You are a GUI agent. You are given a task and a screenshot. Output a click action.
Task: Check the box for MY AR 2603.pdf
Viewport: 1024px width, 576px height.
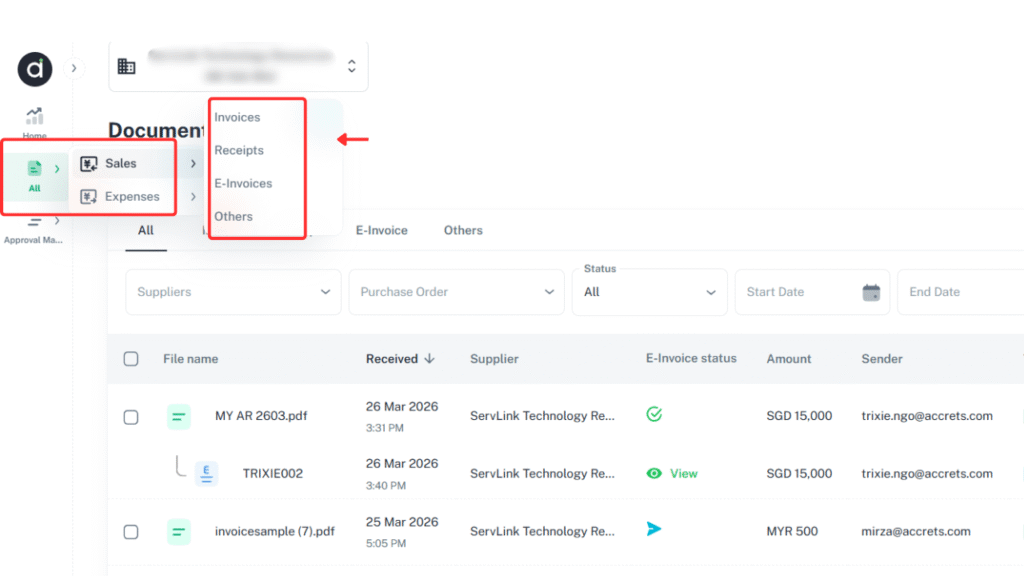click(x=131, y=417)
